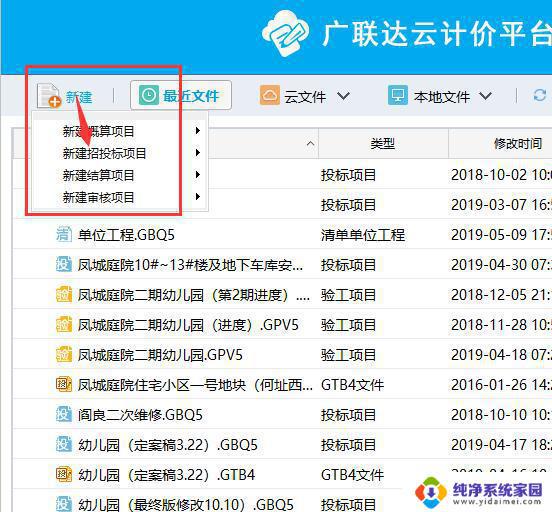Image resolution: width=552 pixels, height=512 pixels.
Task: Expand submenu arrow of 新建招投标项目
Action: (x=198, y=152)
